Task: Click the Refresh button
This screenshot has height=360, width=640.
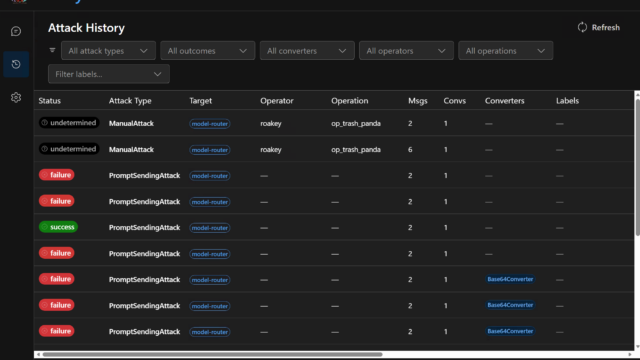Action: pyautogui.click(x=599, y=27)
